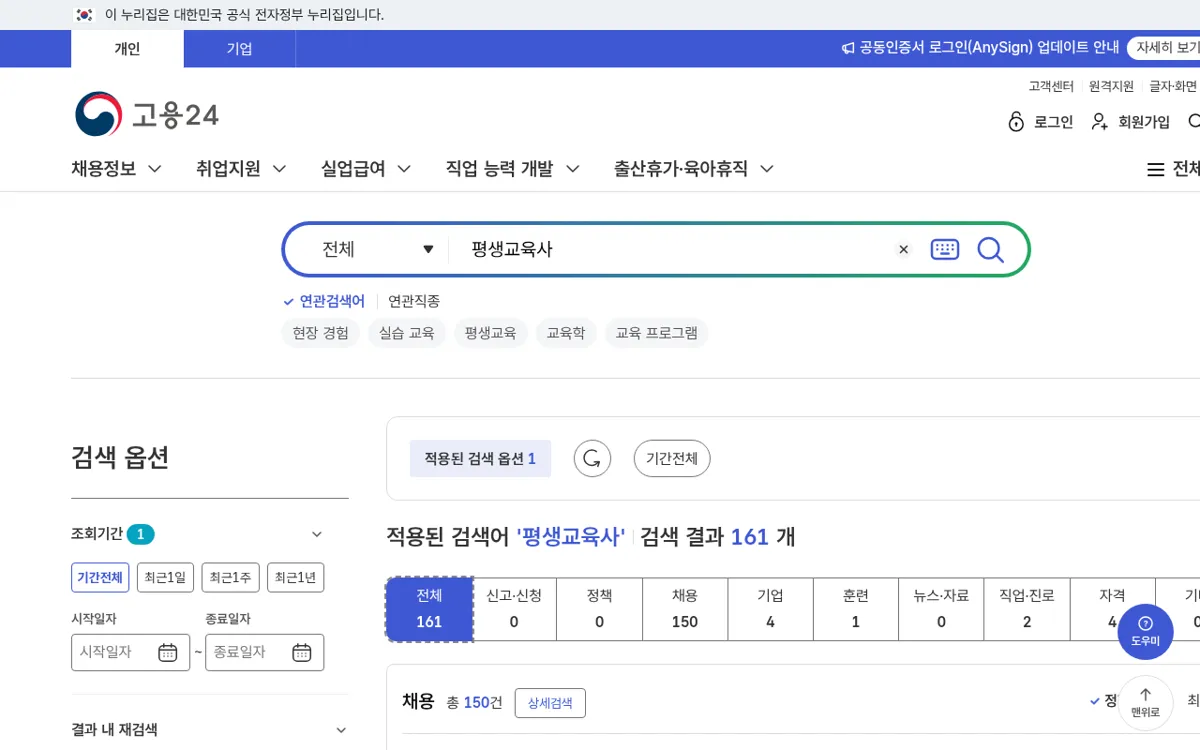The height and width of the screenshot is (750, 1200).
Task: Open the 고객센터 link
Action: pyautogui.click(x=1051, y=86)
